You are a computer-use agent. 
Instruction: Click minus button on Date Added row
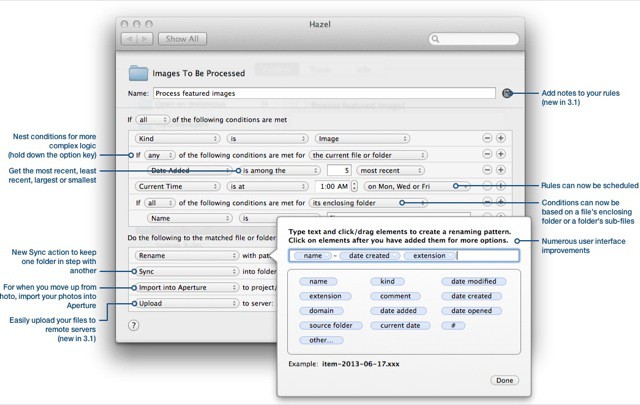coord(486,170)
